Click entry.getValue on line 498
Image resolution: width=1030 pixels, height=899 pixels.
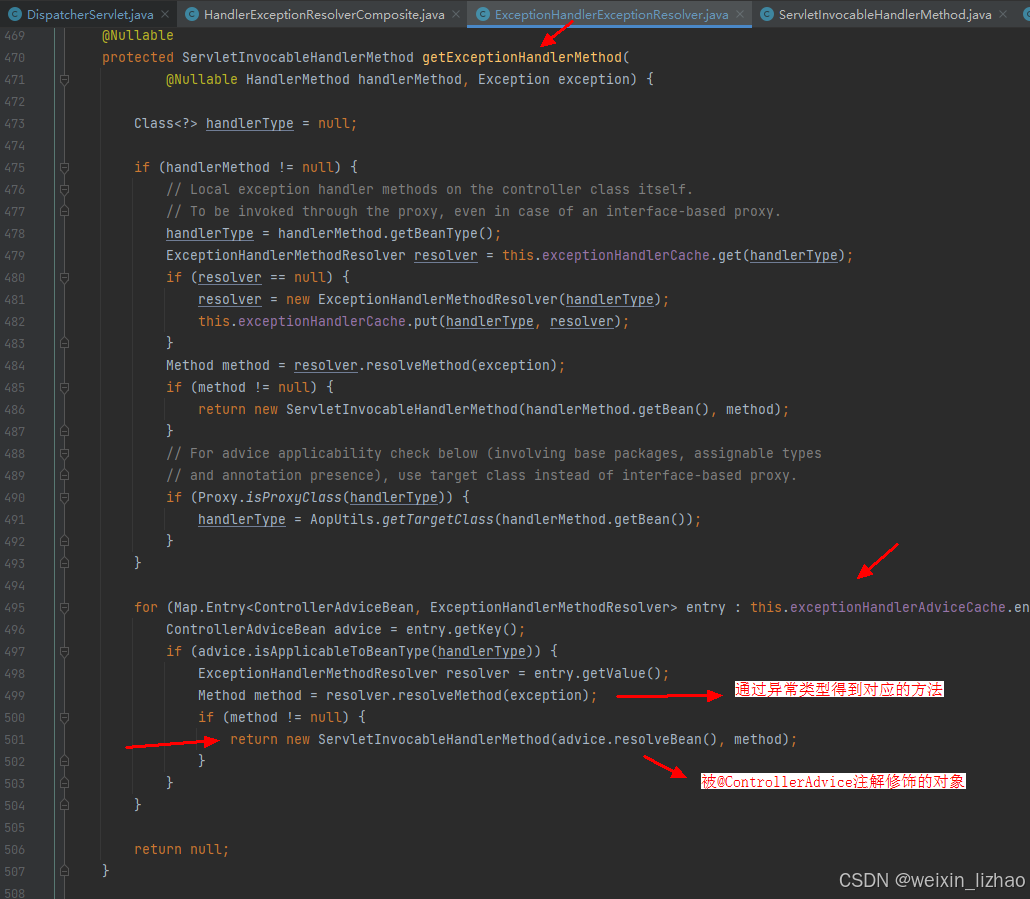590,674
